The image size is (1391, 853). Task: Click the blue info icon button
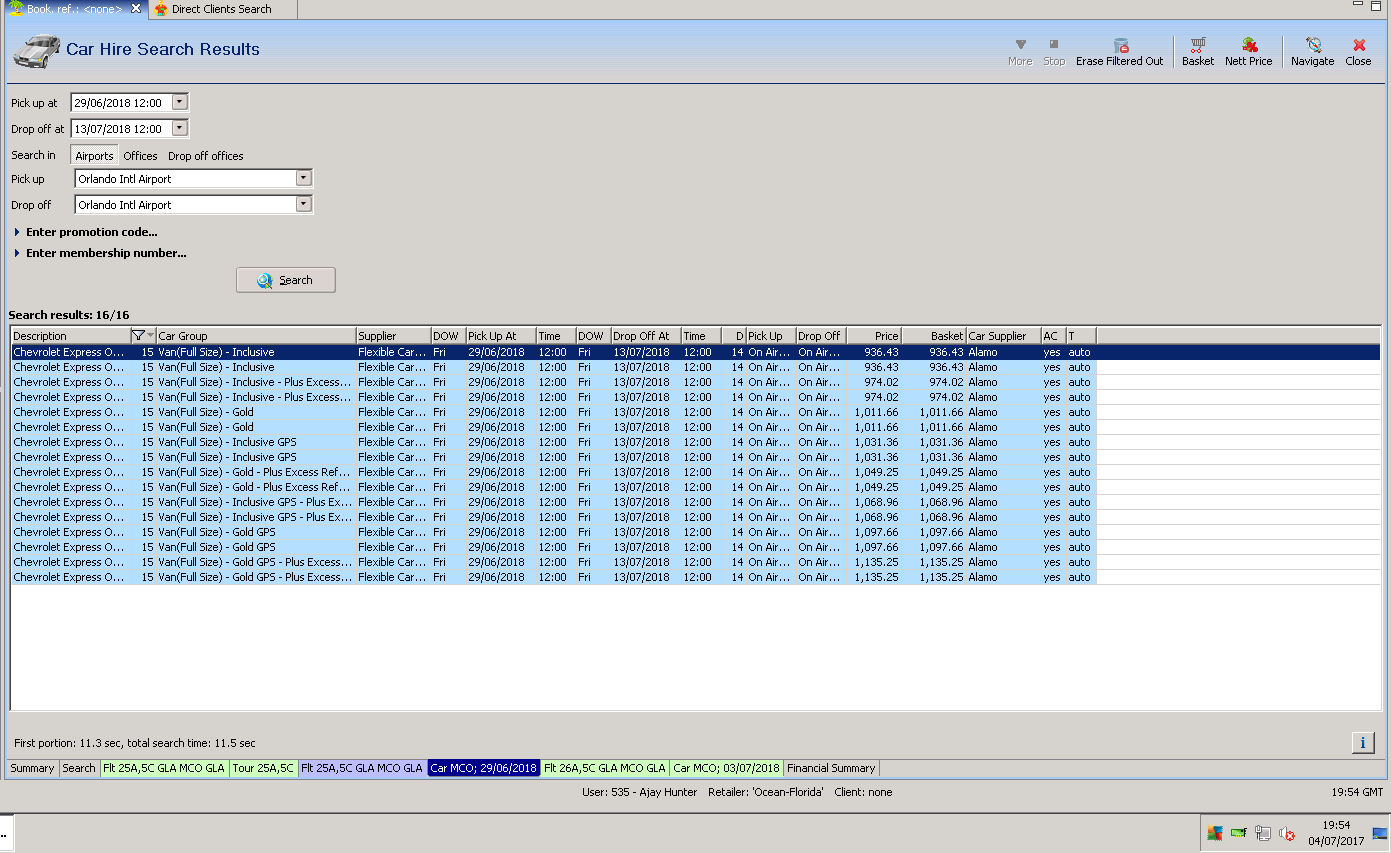[x=1362, y=742]
